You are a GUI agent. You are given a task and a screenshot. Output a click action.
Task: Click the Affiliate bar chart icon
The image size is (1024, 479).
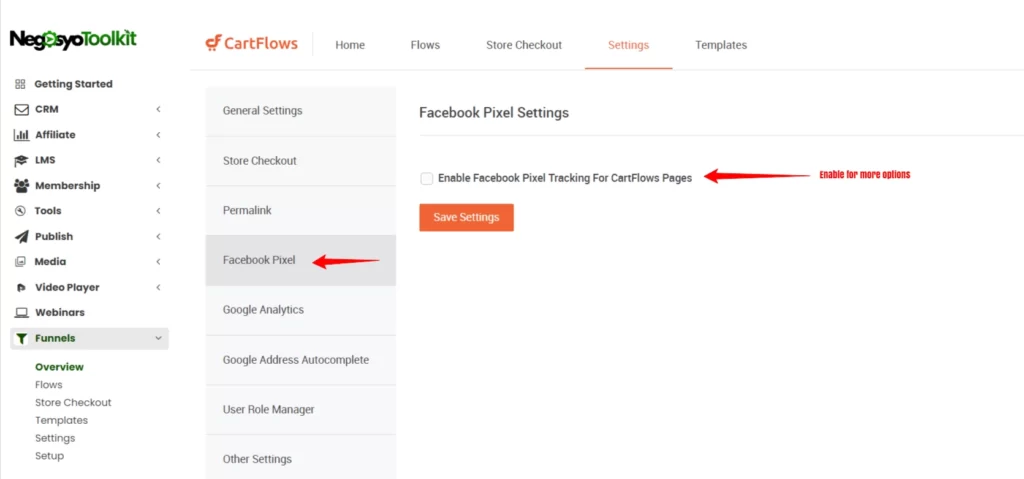coord(21,135)
